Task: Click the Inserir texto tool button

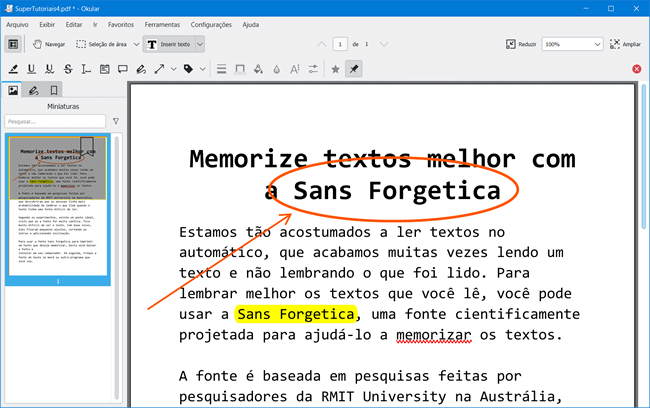Action: [169, 44]
